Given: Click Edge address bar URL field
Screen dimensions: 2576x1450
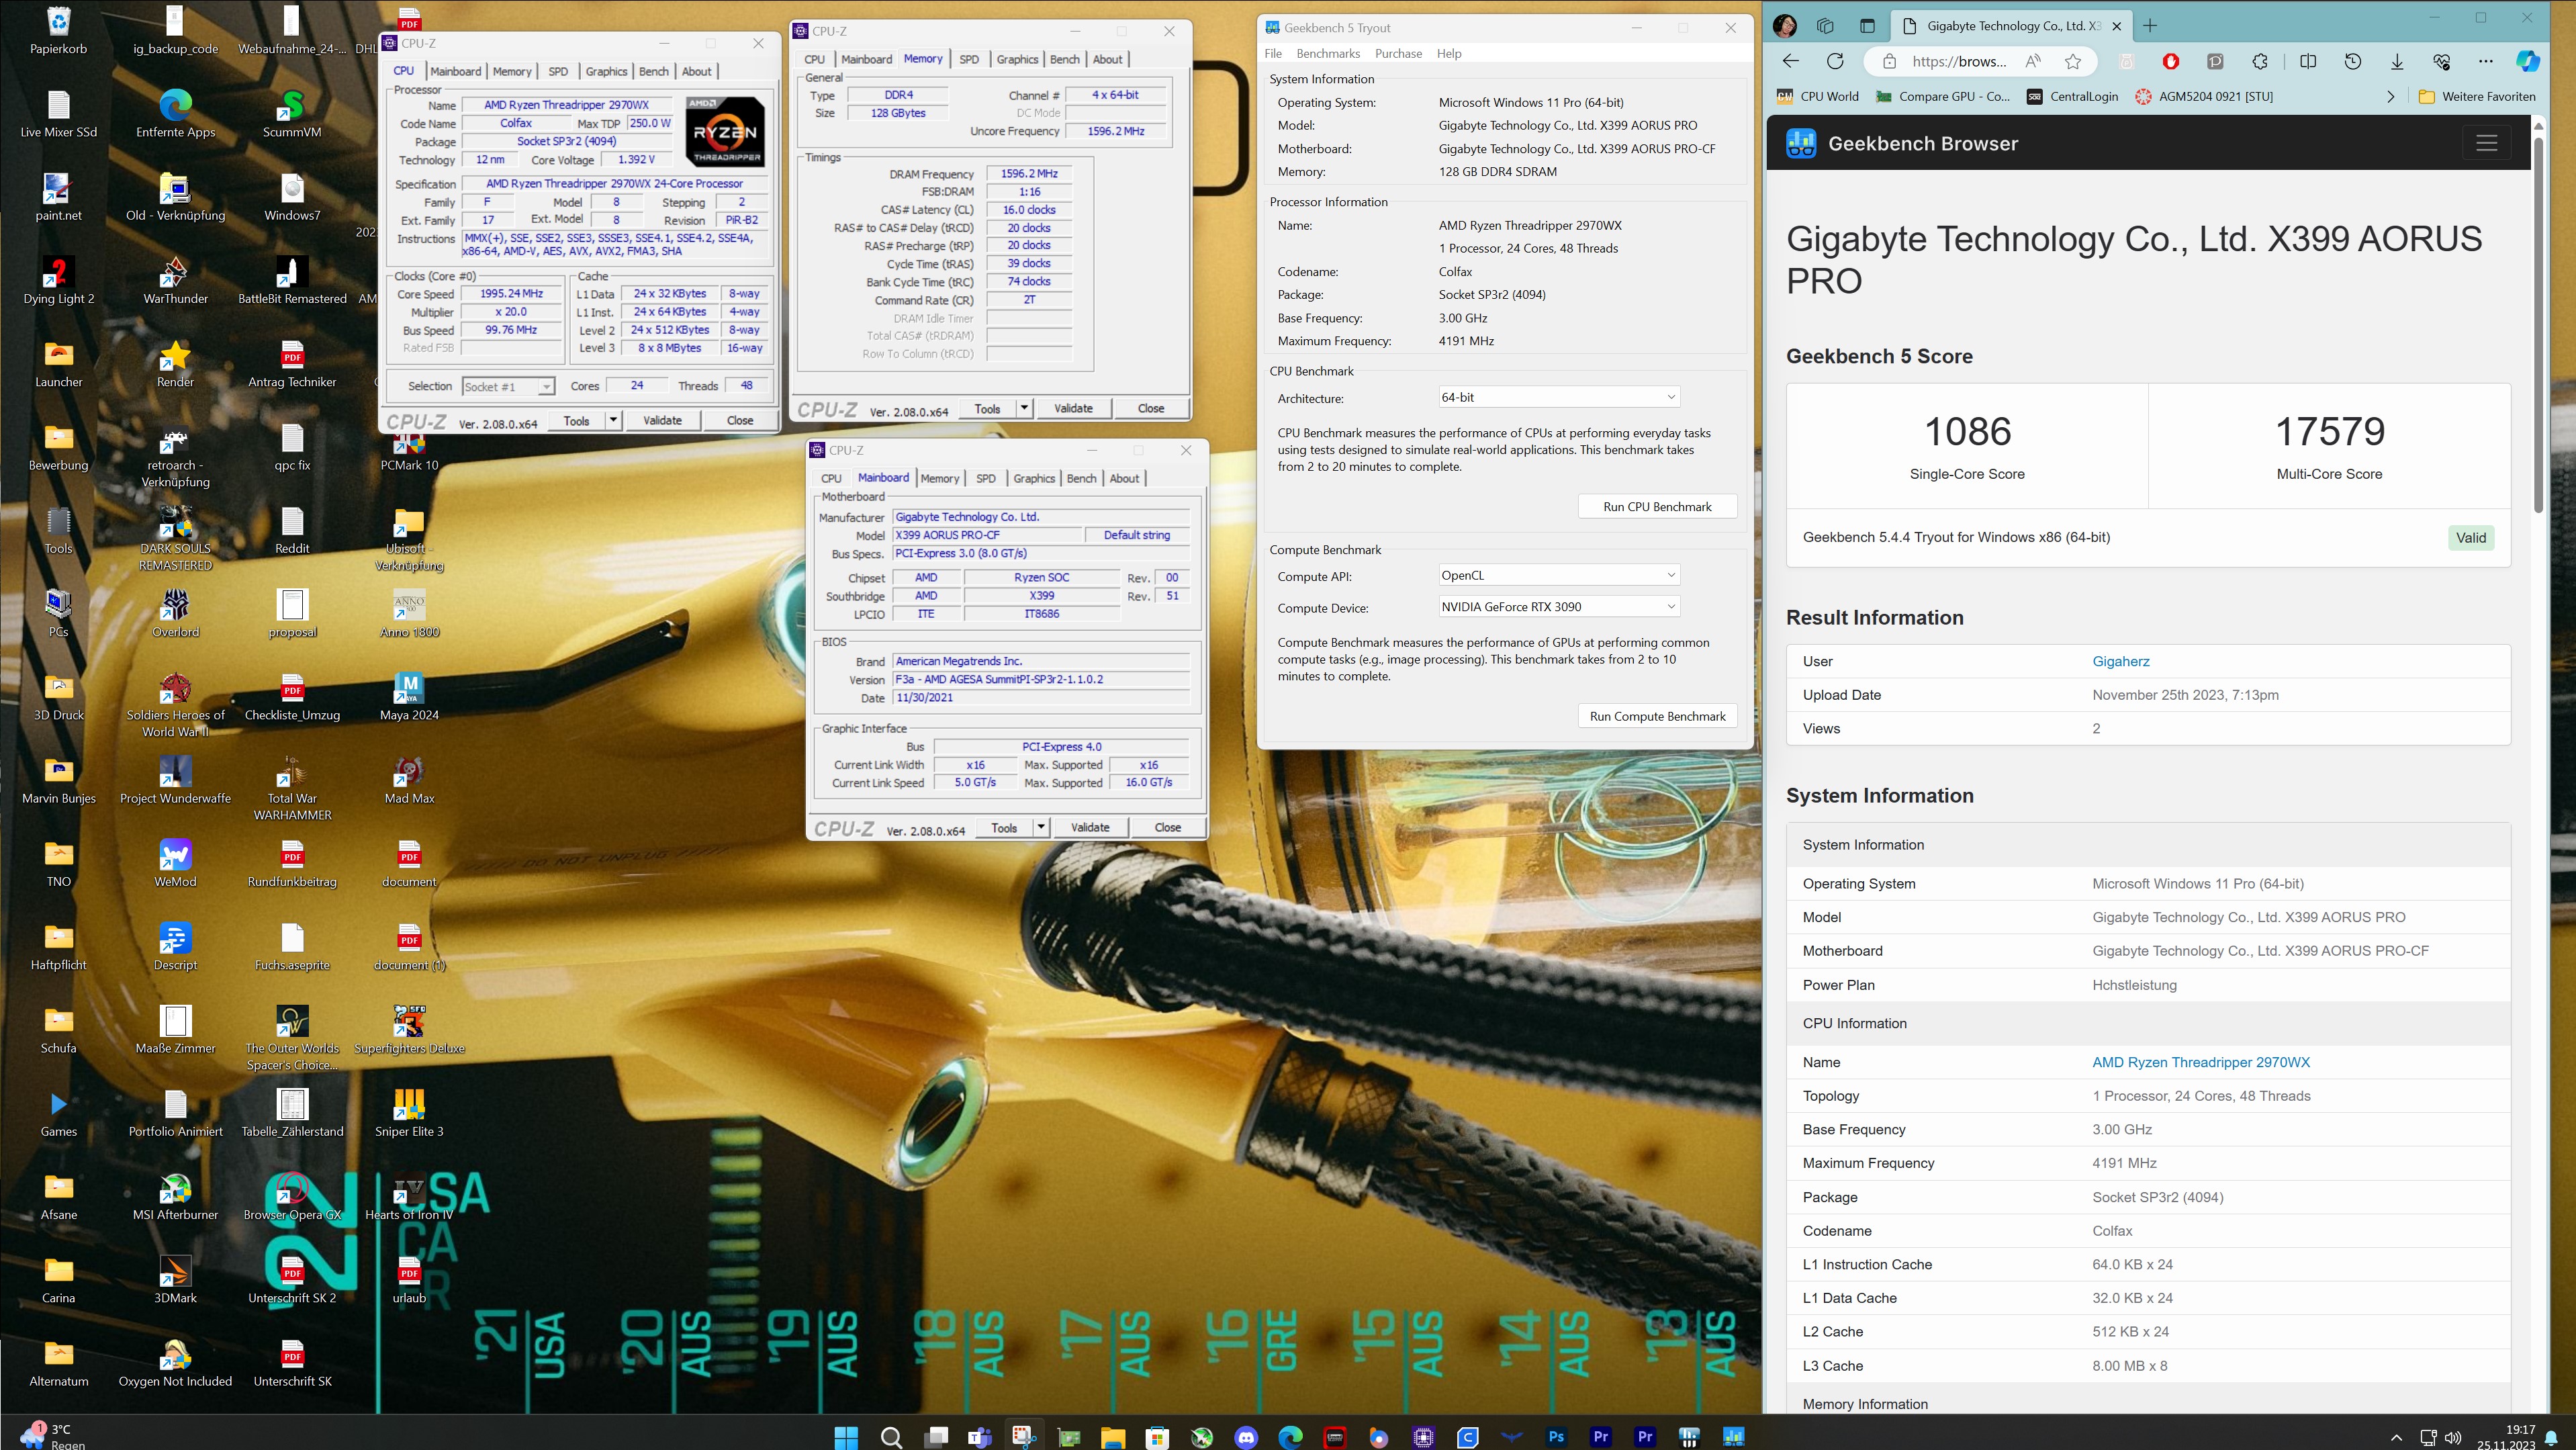Looking at the screenshot, I should [1958, 61].
